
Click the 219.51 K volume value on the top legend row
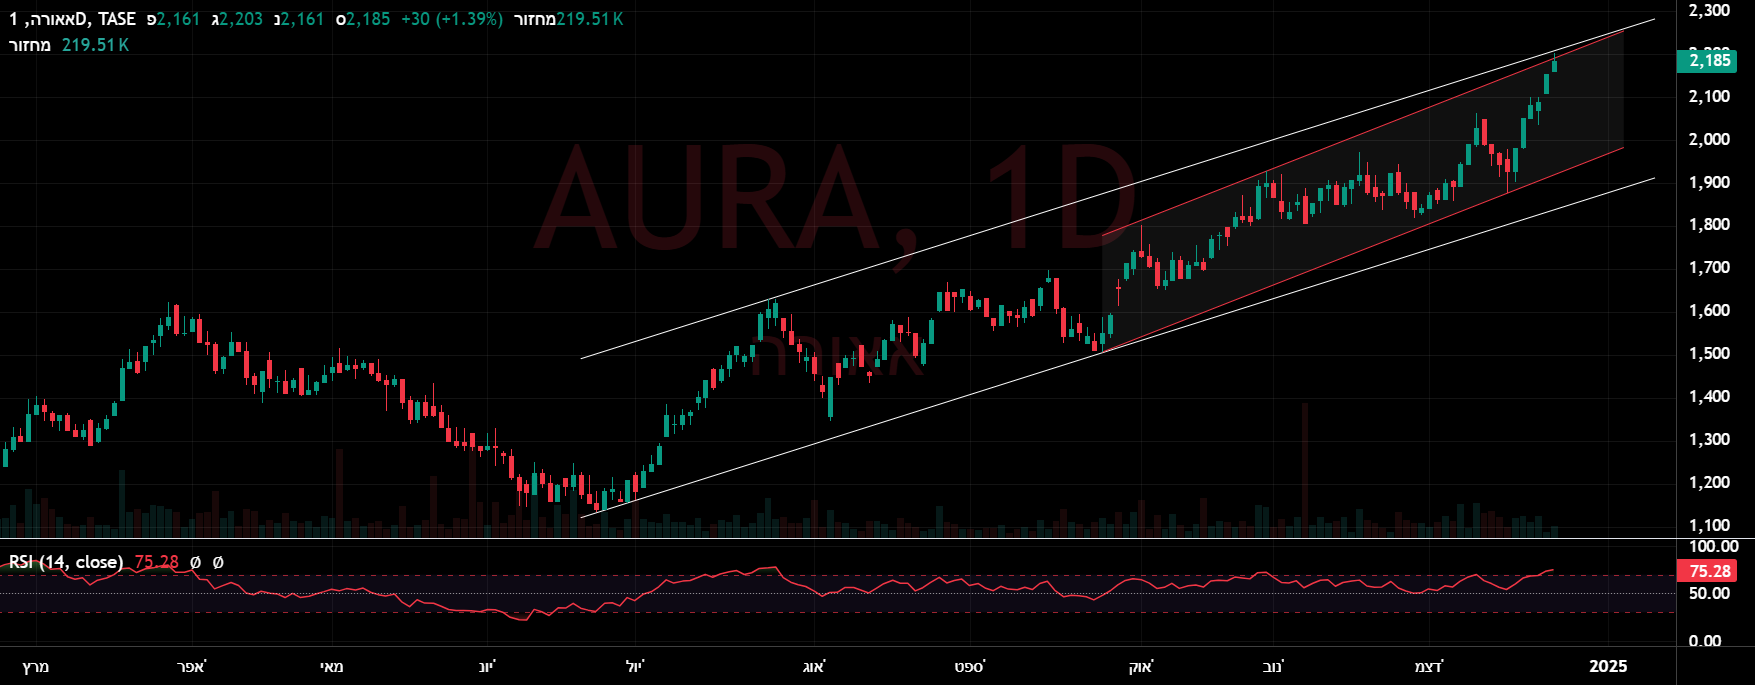click(x=590, y=19)
